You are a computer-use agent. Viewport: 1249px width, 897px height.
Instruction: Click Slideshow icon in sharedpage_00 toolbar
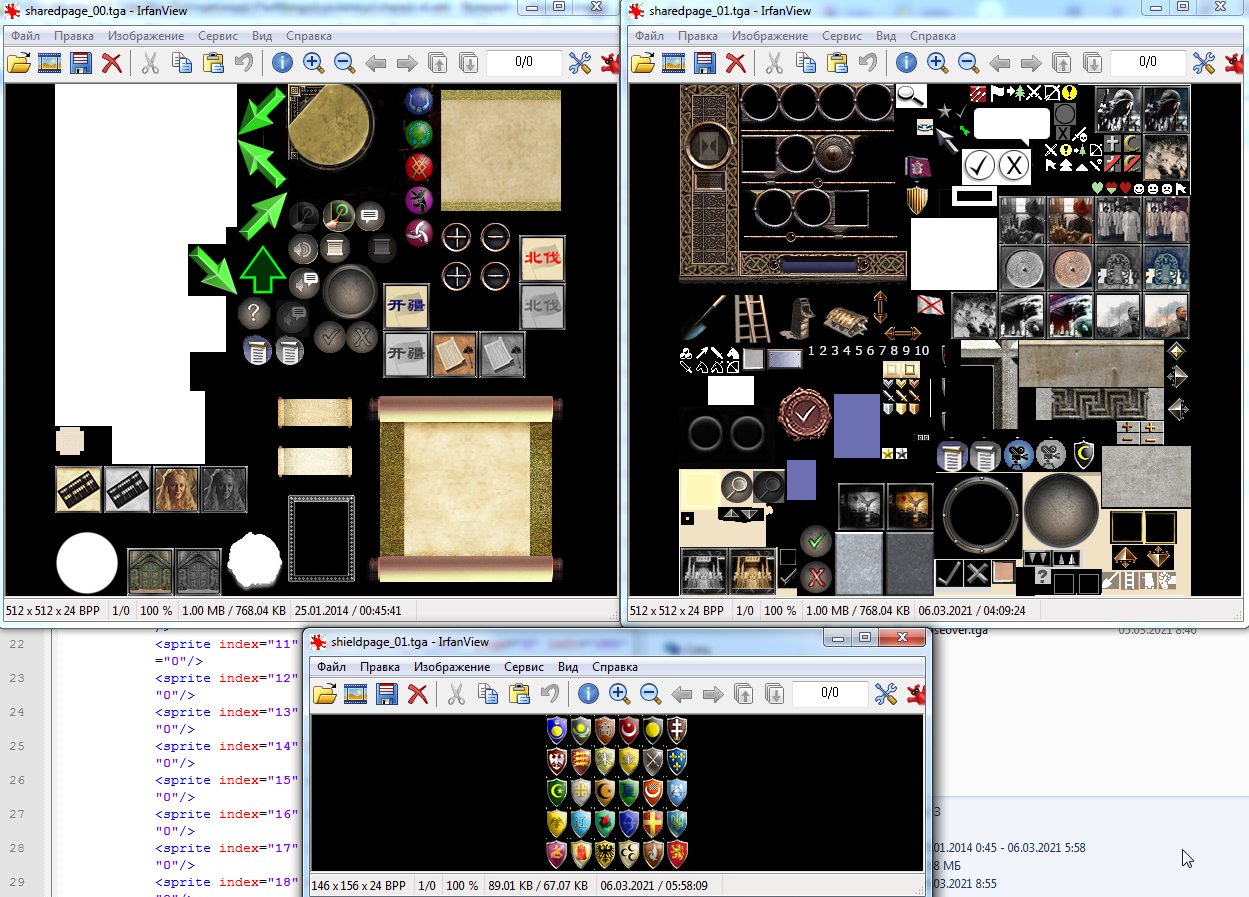point(49,63)
